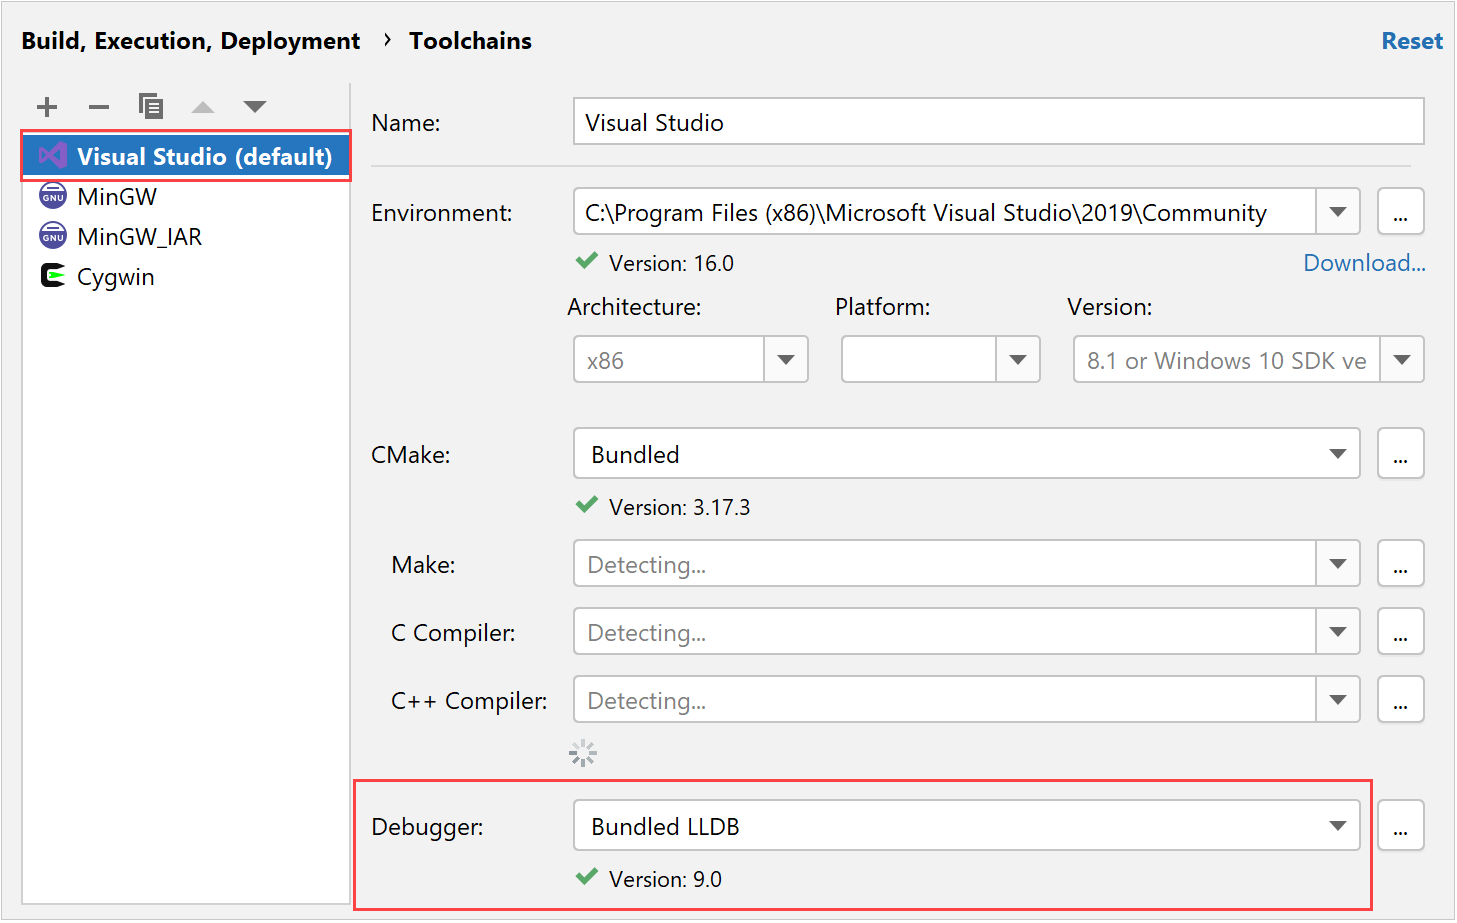Expand the C Compiler dropdown
1457x923 pixels.
(1338, 632)
